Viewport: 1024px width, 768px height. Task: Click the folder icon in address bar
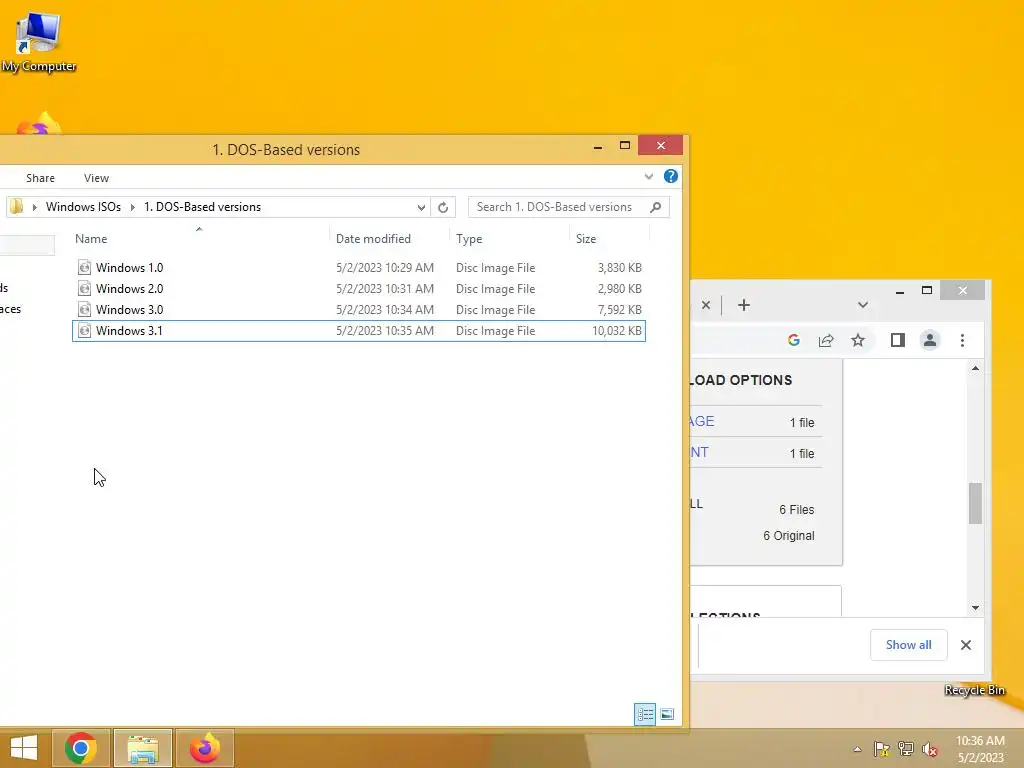[17, 207]
